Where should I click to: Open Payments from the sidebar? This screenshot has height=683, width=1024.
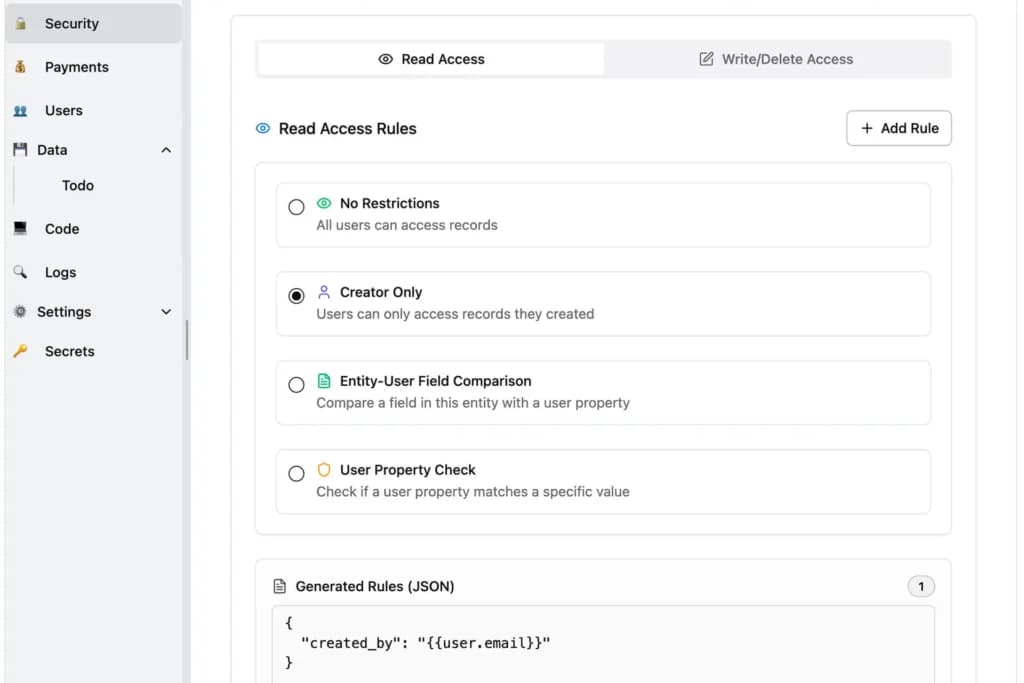93,67
